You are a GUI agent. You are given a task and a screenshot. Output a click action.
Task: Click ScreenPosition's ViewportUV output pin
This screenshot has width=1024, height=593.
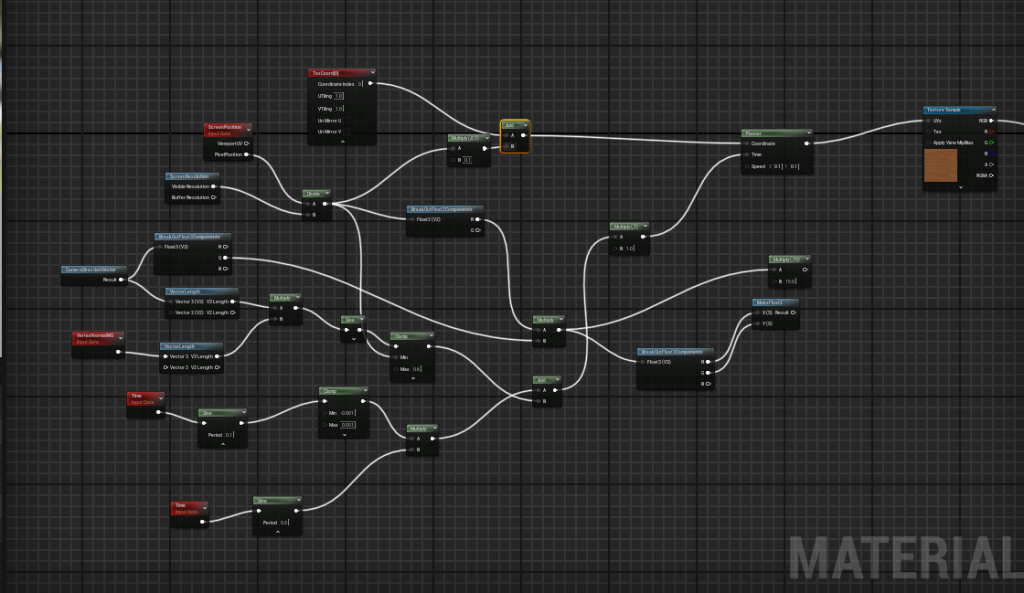tap(246, 144)
